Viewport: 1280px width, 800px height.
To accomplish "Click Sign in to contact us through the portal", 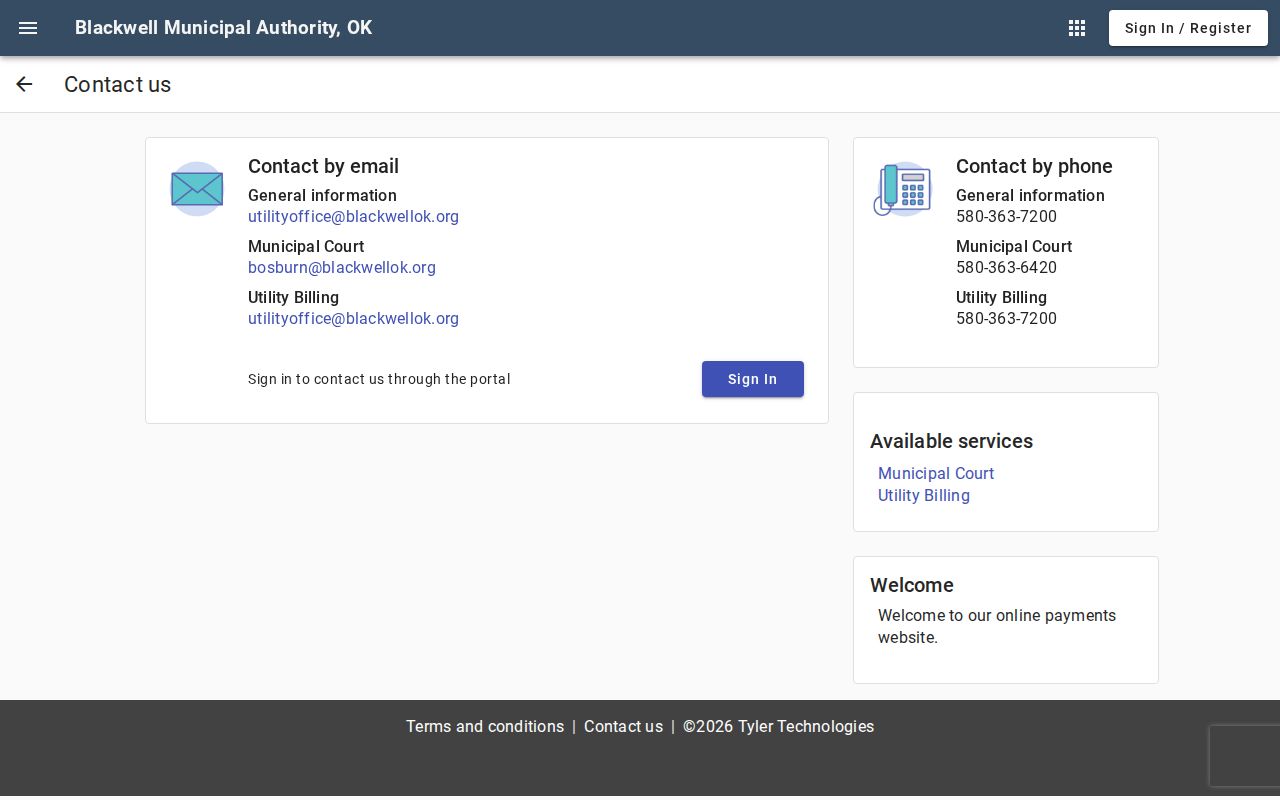I will tap(379, 379).
